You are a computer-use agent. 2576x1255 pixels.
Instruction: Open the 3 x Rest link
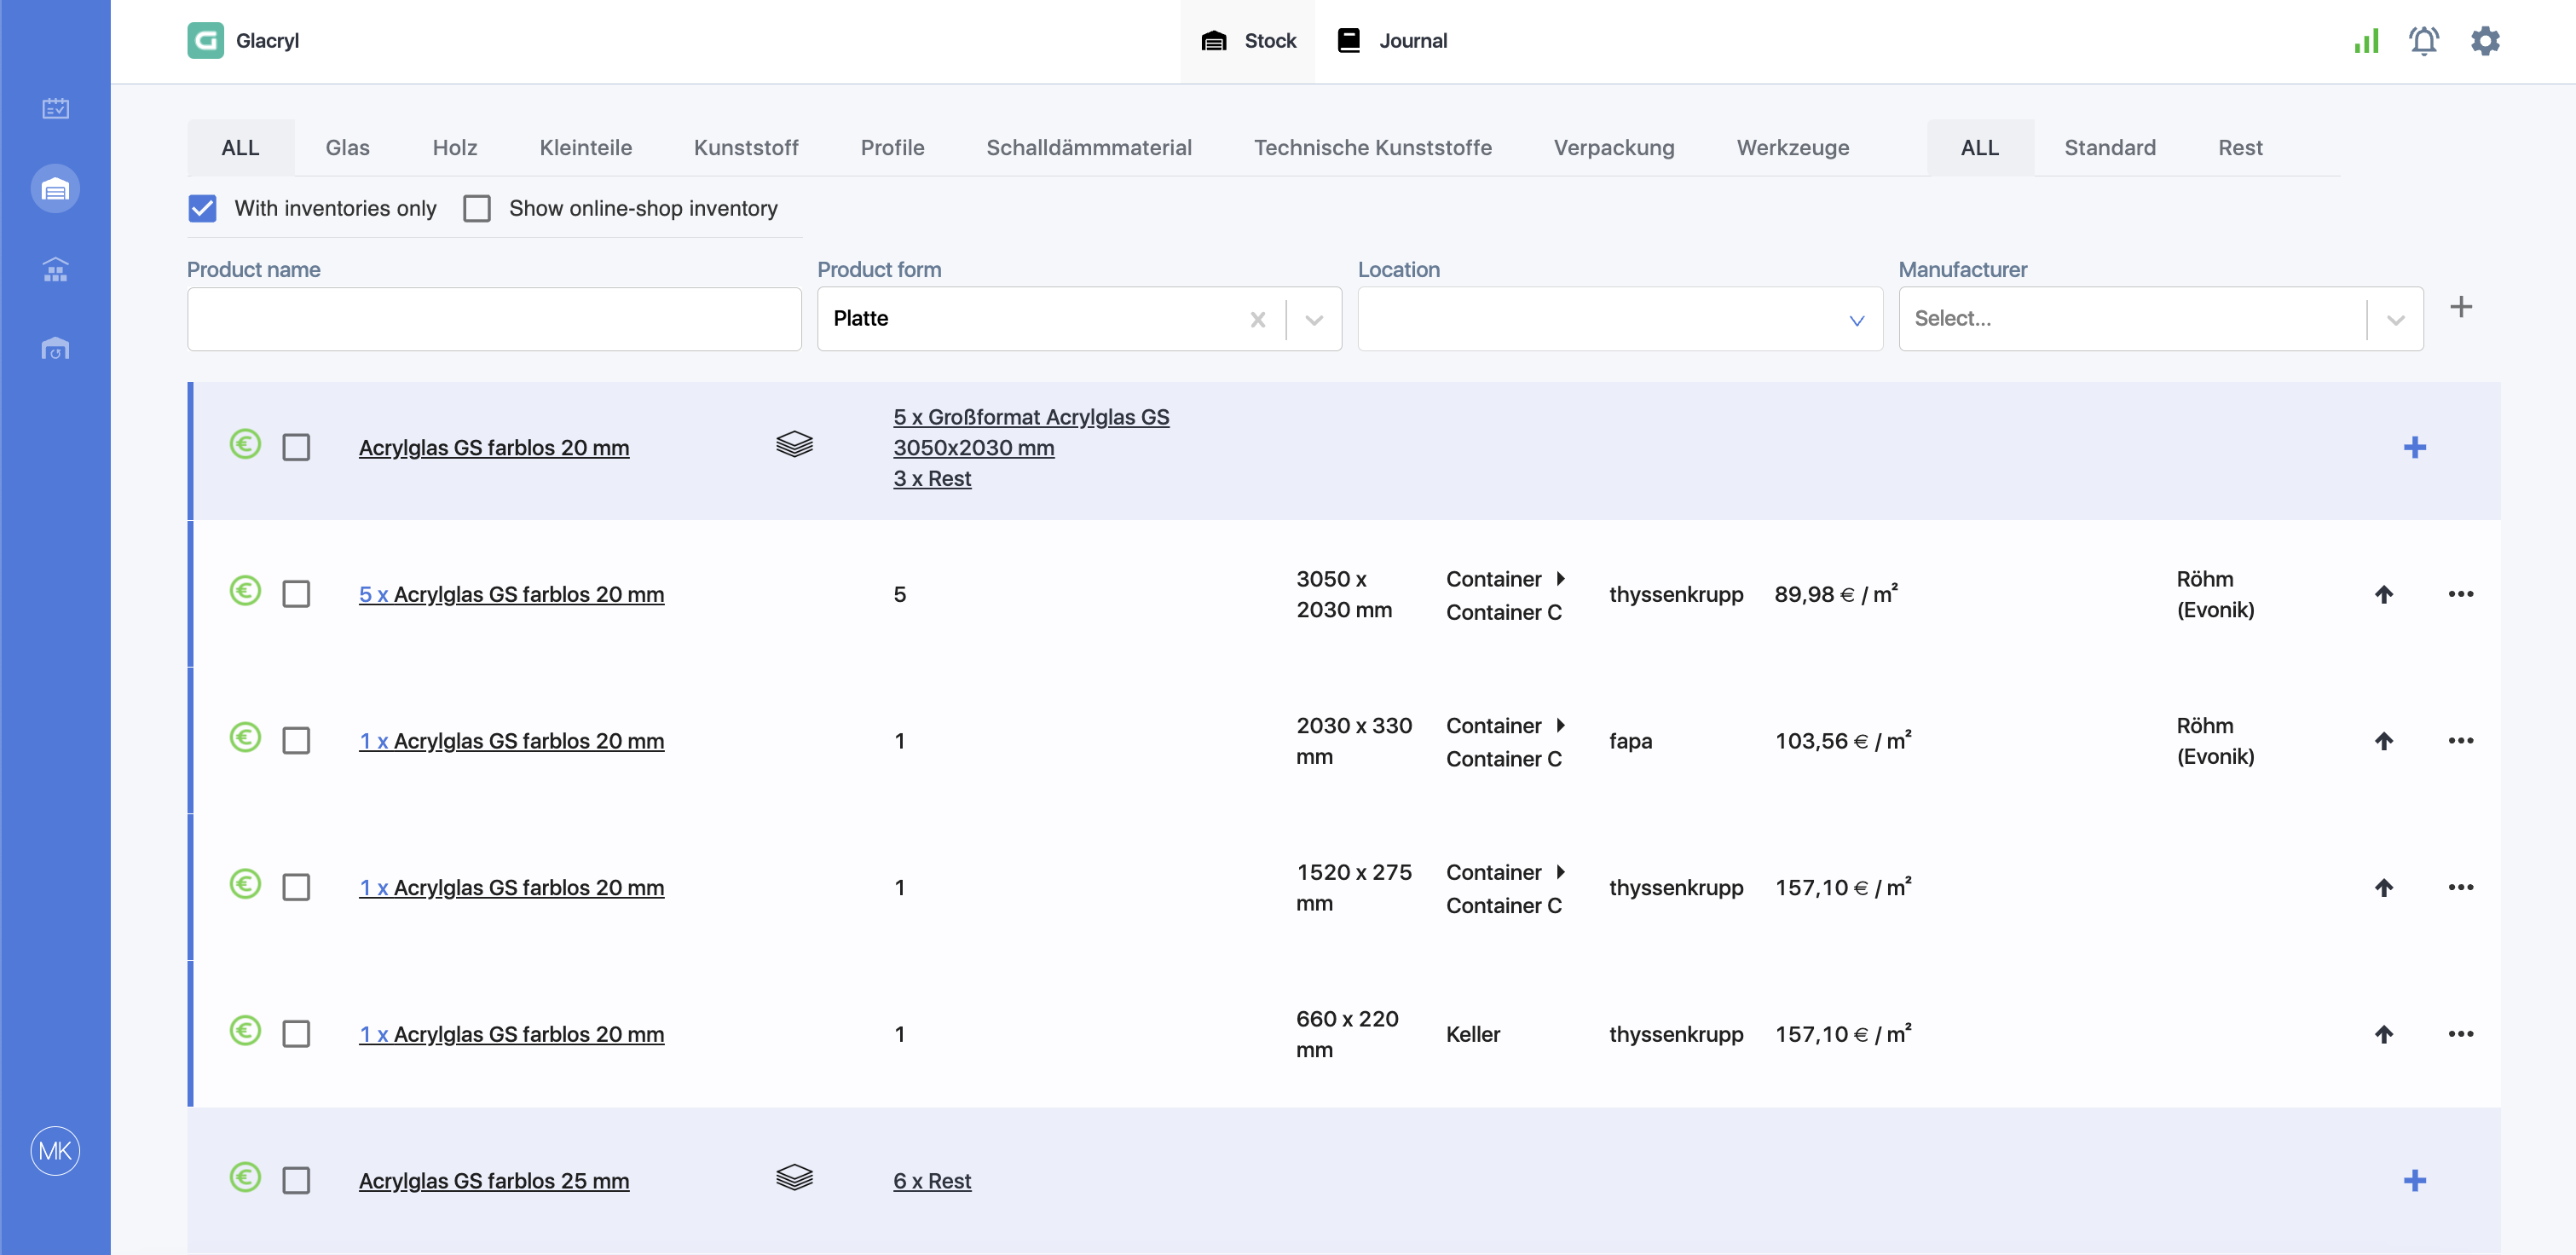point(932,479)
